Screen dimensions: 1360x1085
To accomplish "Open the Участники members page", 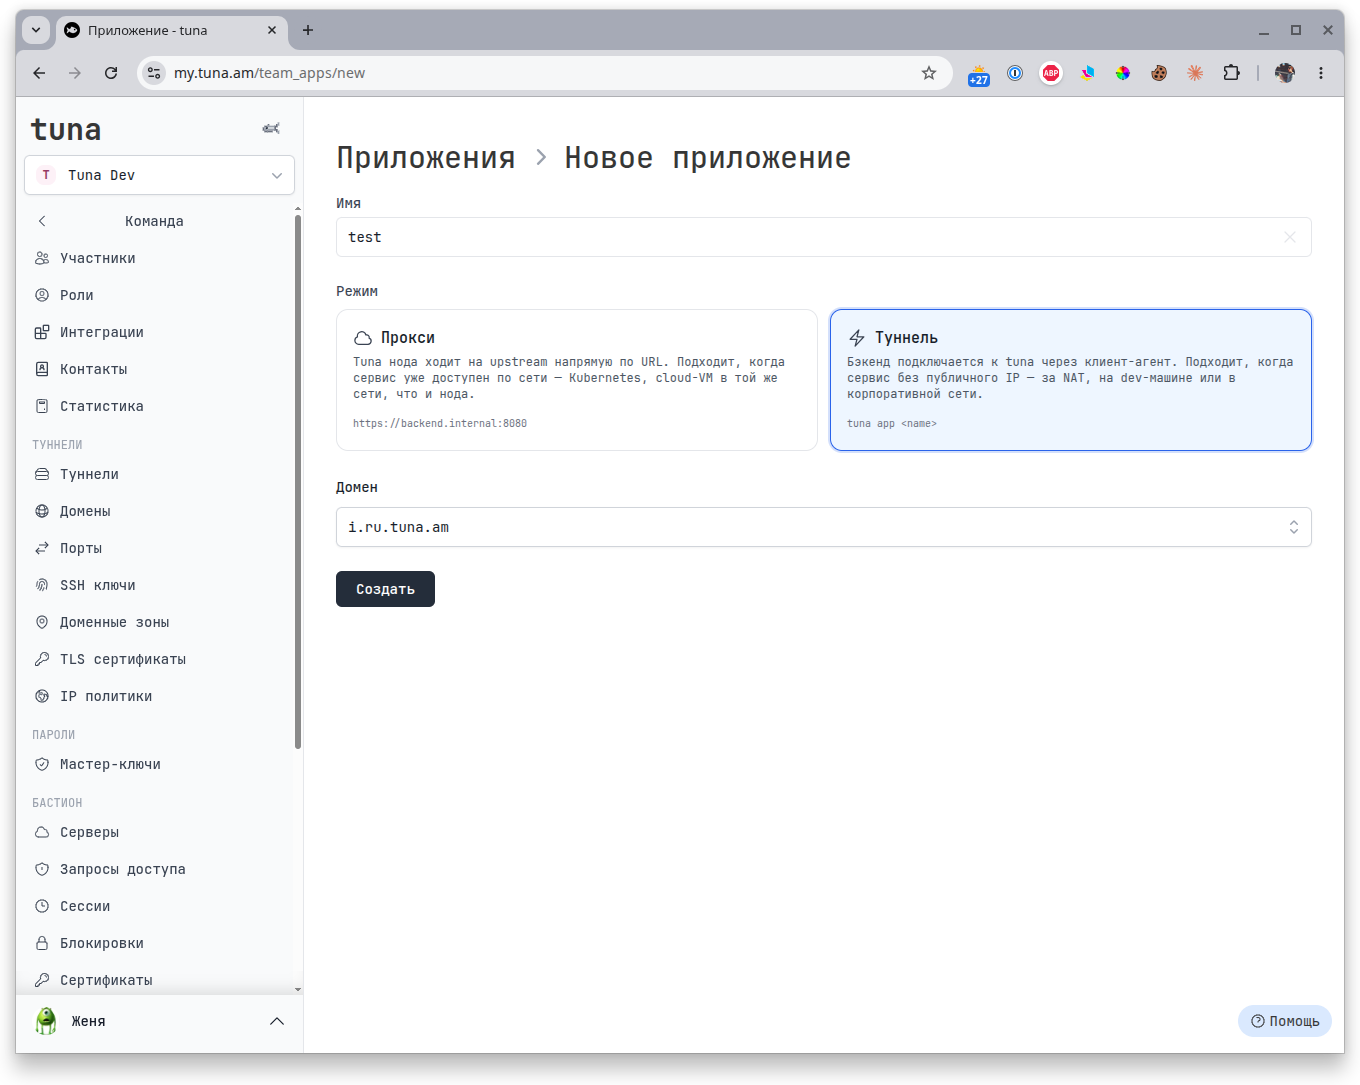I will point(98,258).
